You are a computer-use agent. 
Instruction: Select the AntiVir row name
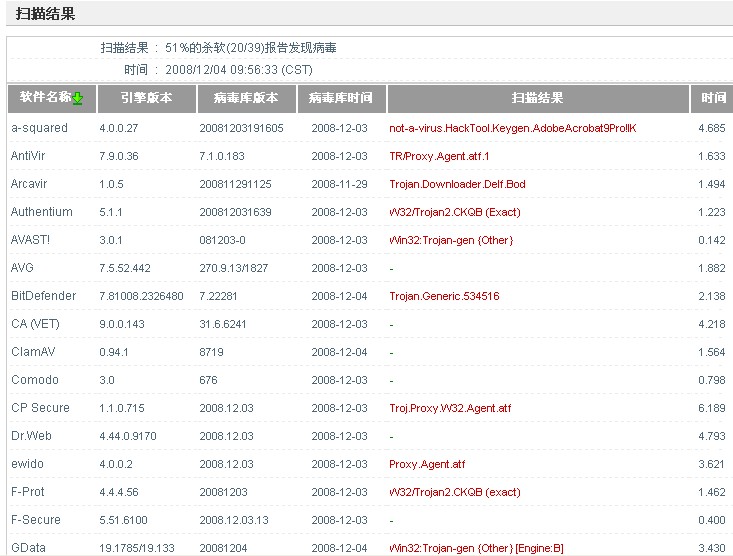coord(28,156)
